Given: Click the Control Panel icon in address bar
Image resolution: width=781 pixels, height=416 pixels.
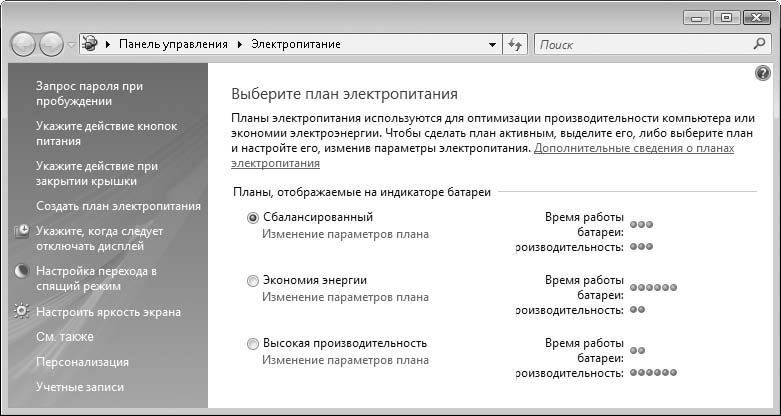Looking at the screenshot, I should 90,44.
